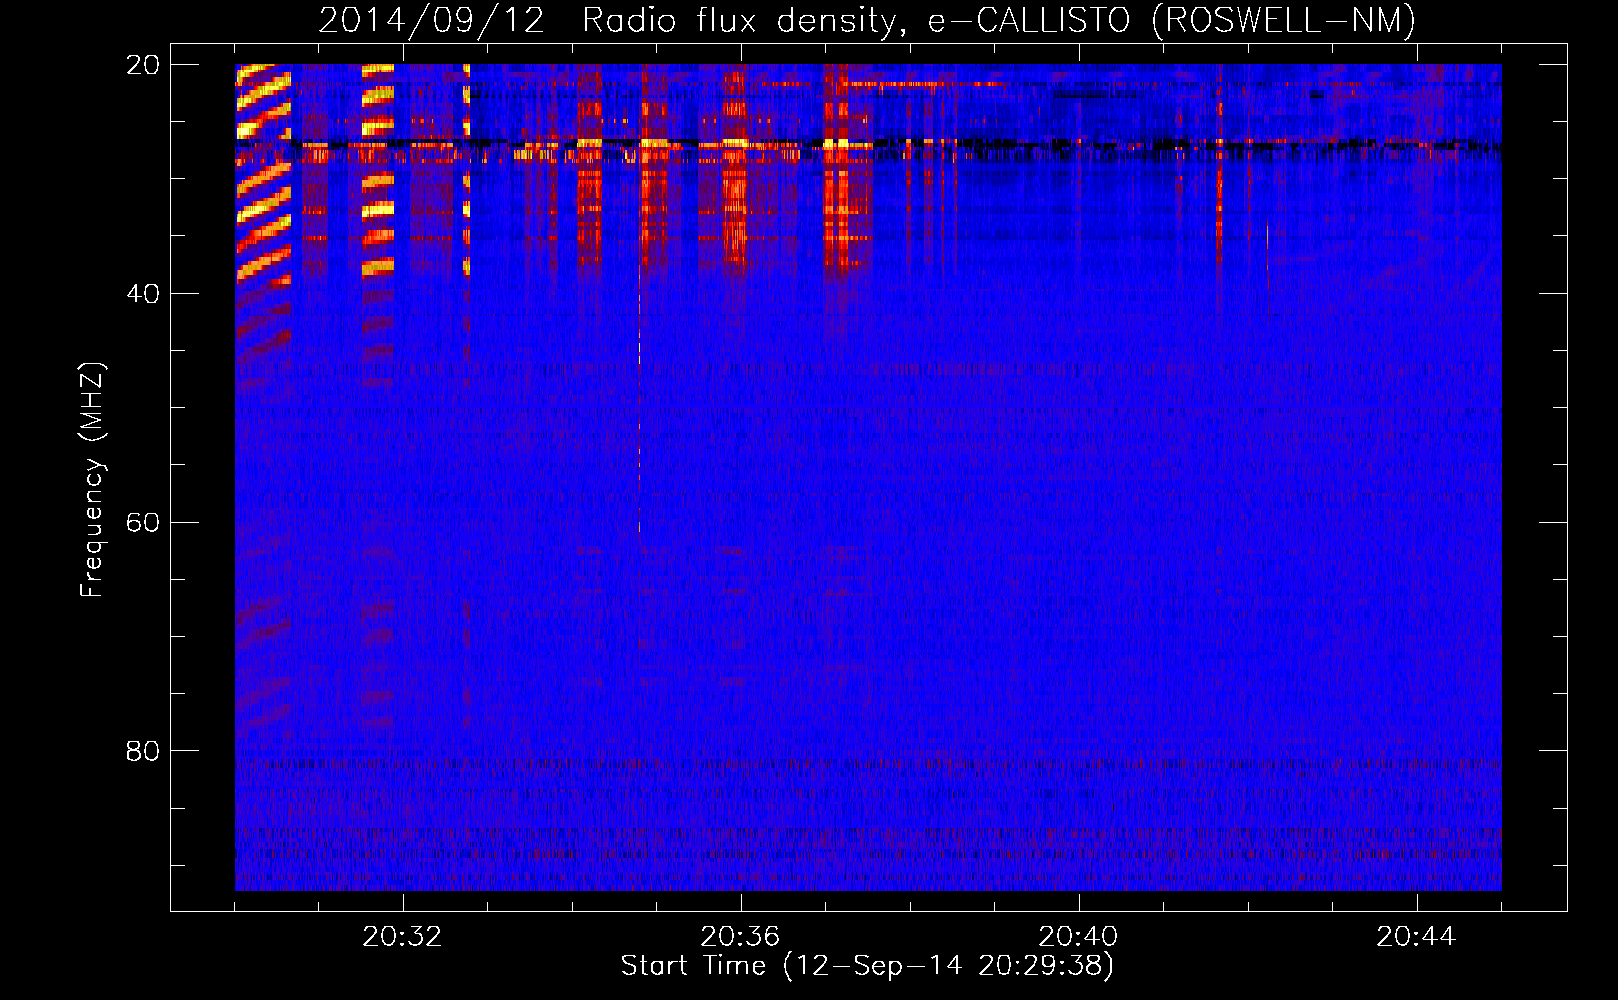Click the '20:36' time tick label
Viewport: 1618px width, 1000px height.
click(x=740, y=937)
